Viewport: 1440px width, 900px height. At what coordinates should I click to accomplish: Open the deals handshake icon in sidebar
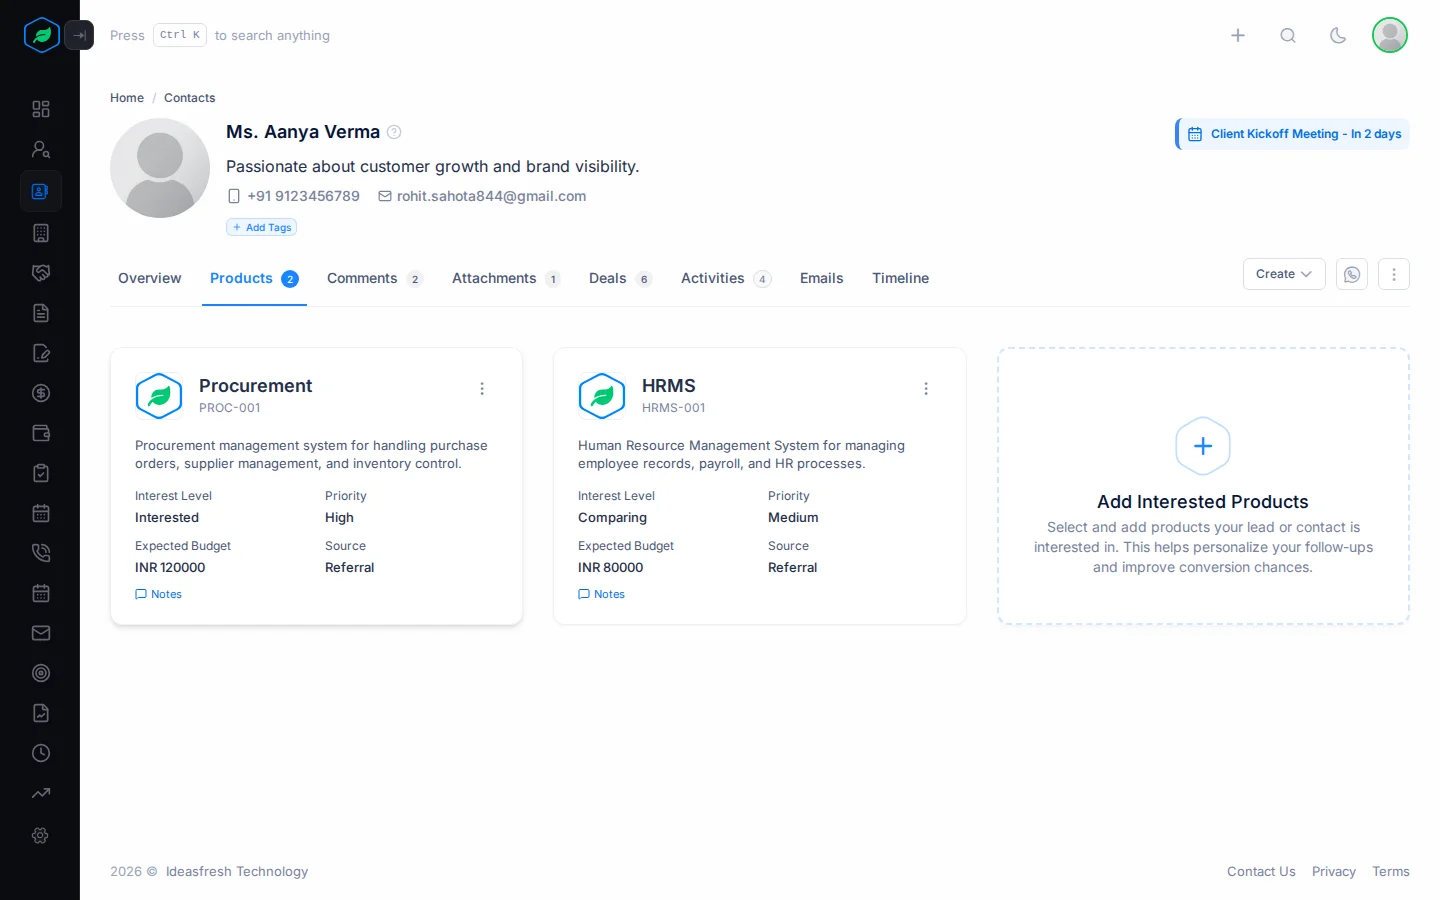[x=41, y=273]
